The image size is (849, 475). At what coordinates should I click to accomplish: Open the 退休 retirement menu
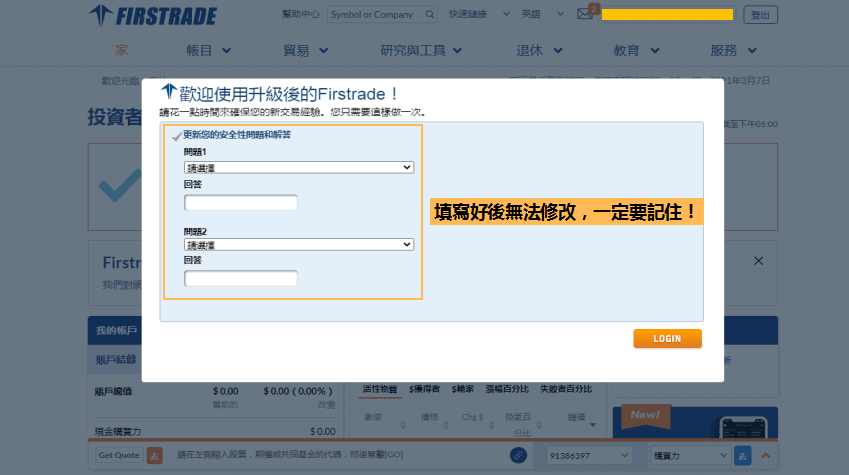[539, 50]
